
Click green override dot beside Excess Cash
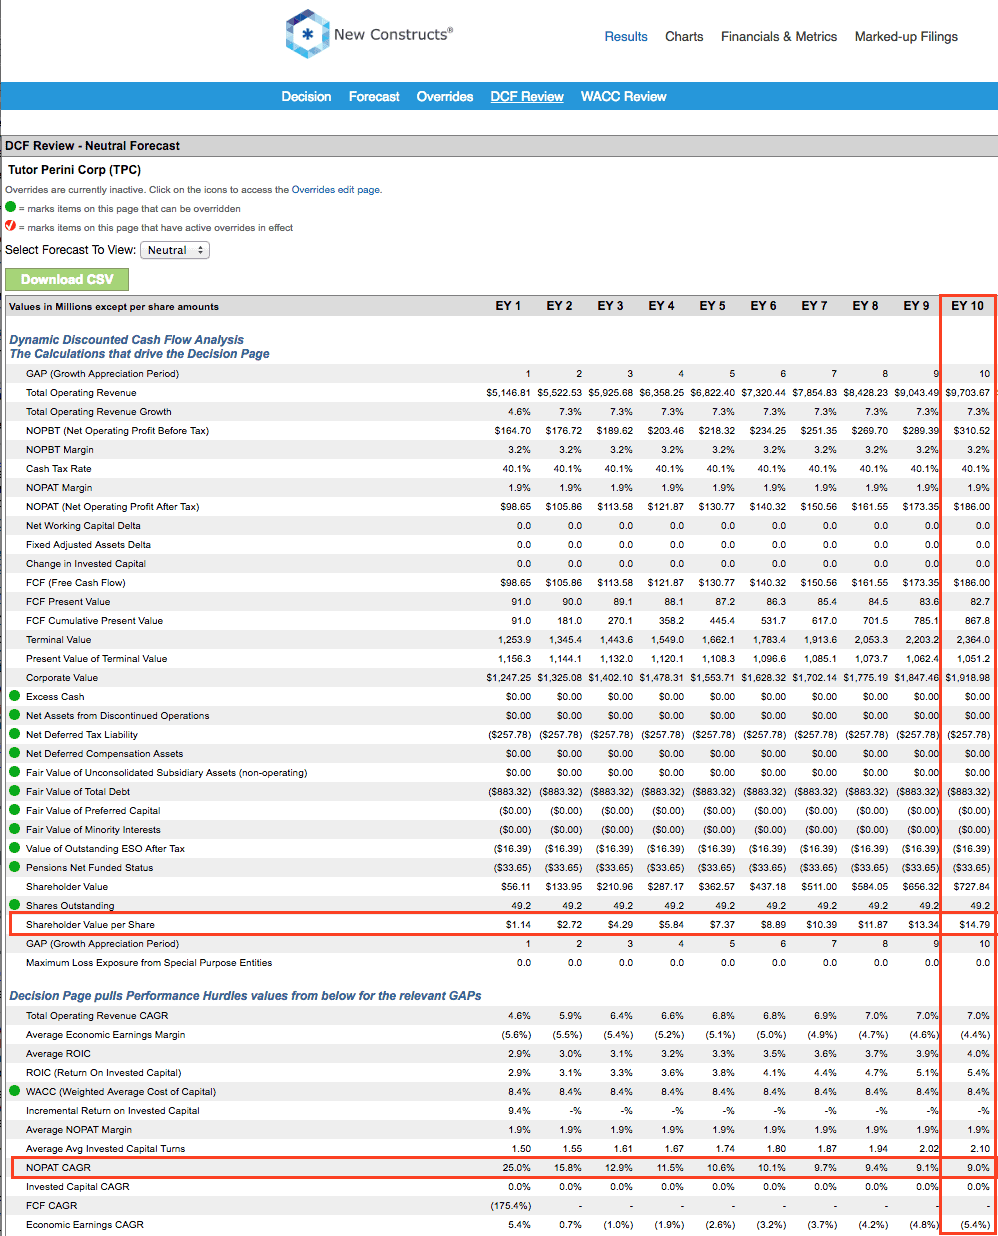(x=15, y=696)
